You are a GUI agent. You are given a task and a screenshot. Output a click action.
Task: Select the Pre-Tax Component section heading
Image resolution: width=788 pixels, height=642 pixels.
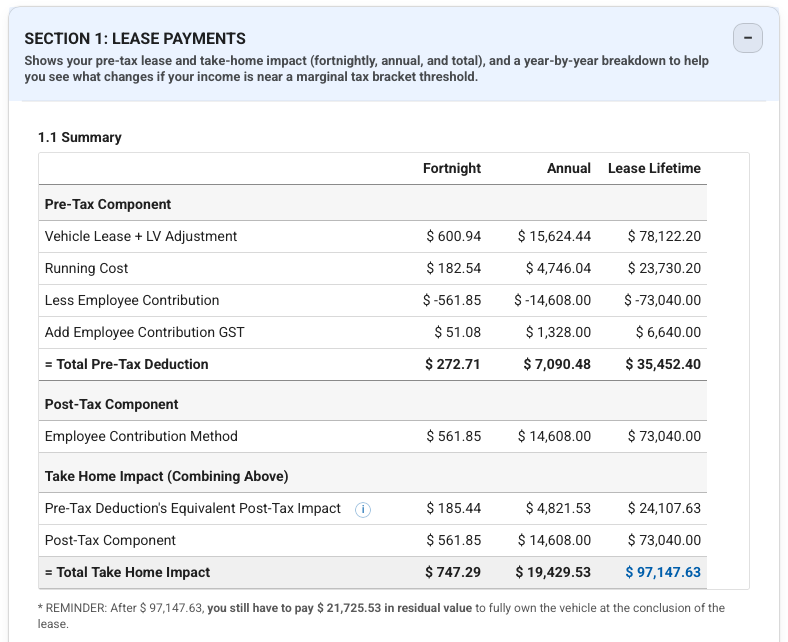(x=108, y=204)
